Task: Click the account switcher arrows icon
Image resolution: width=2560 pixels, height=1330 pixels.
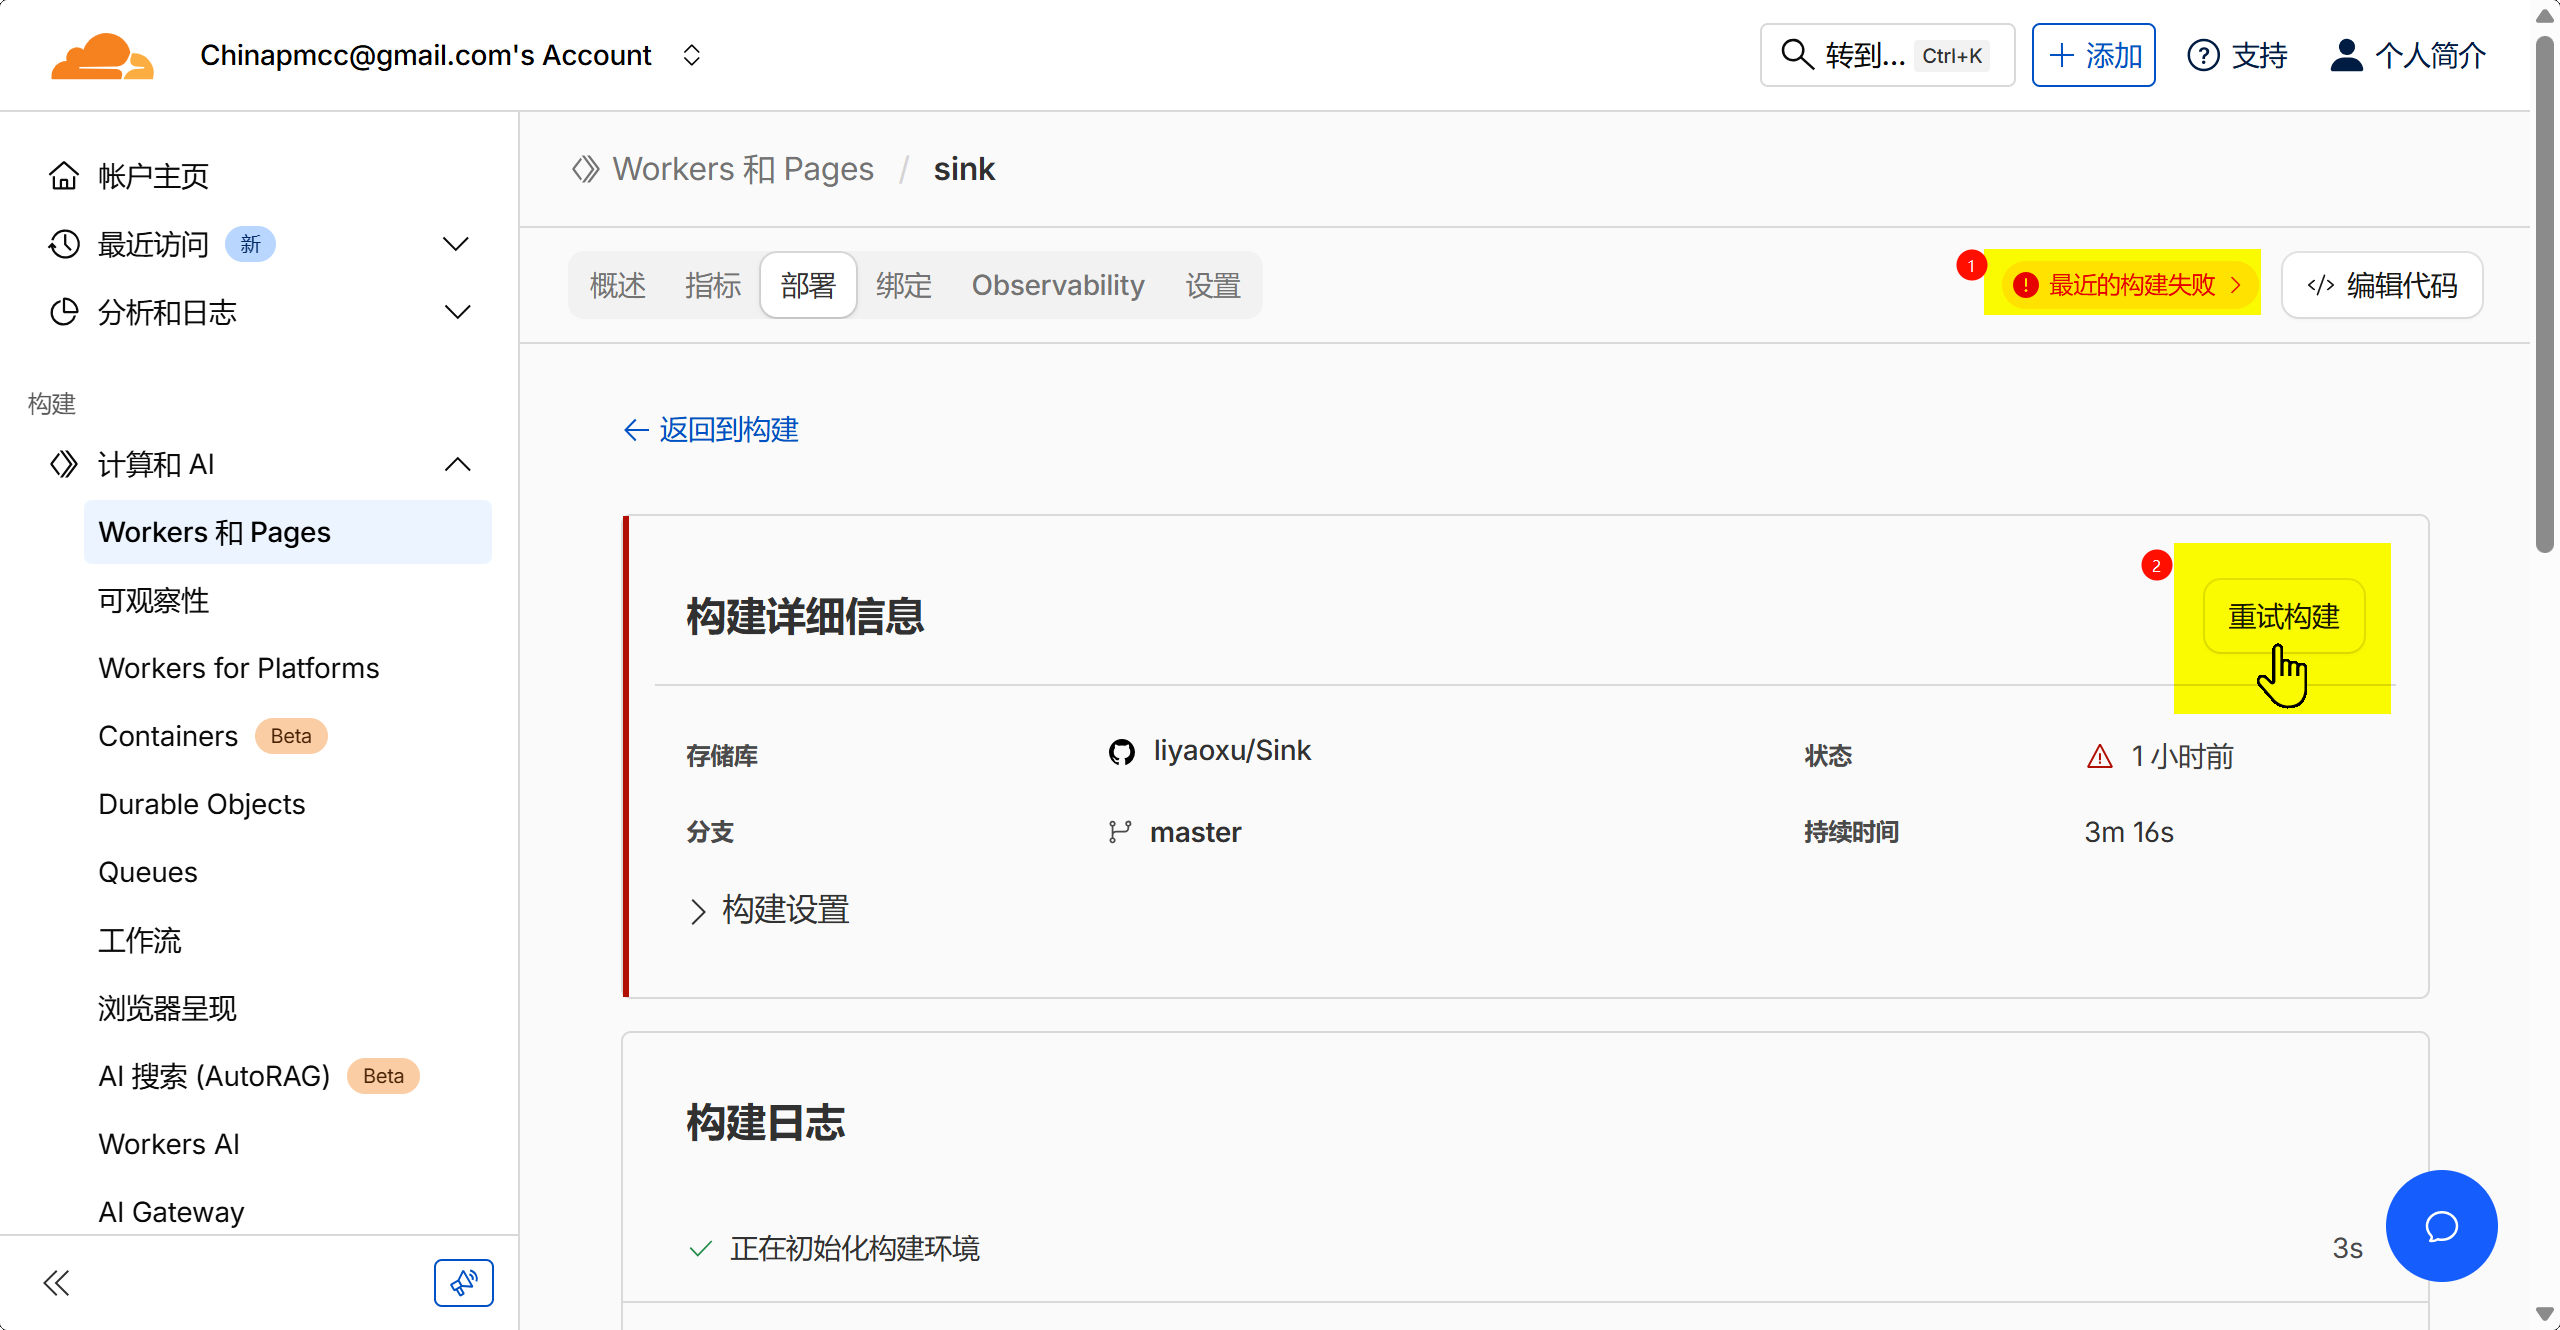Action: (x=691, y=55)
